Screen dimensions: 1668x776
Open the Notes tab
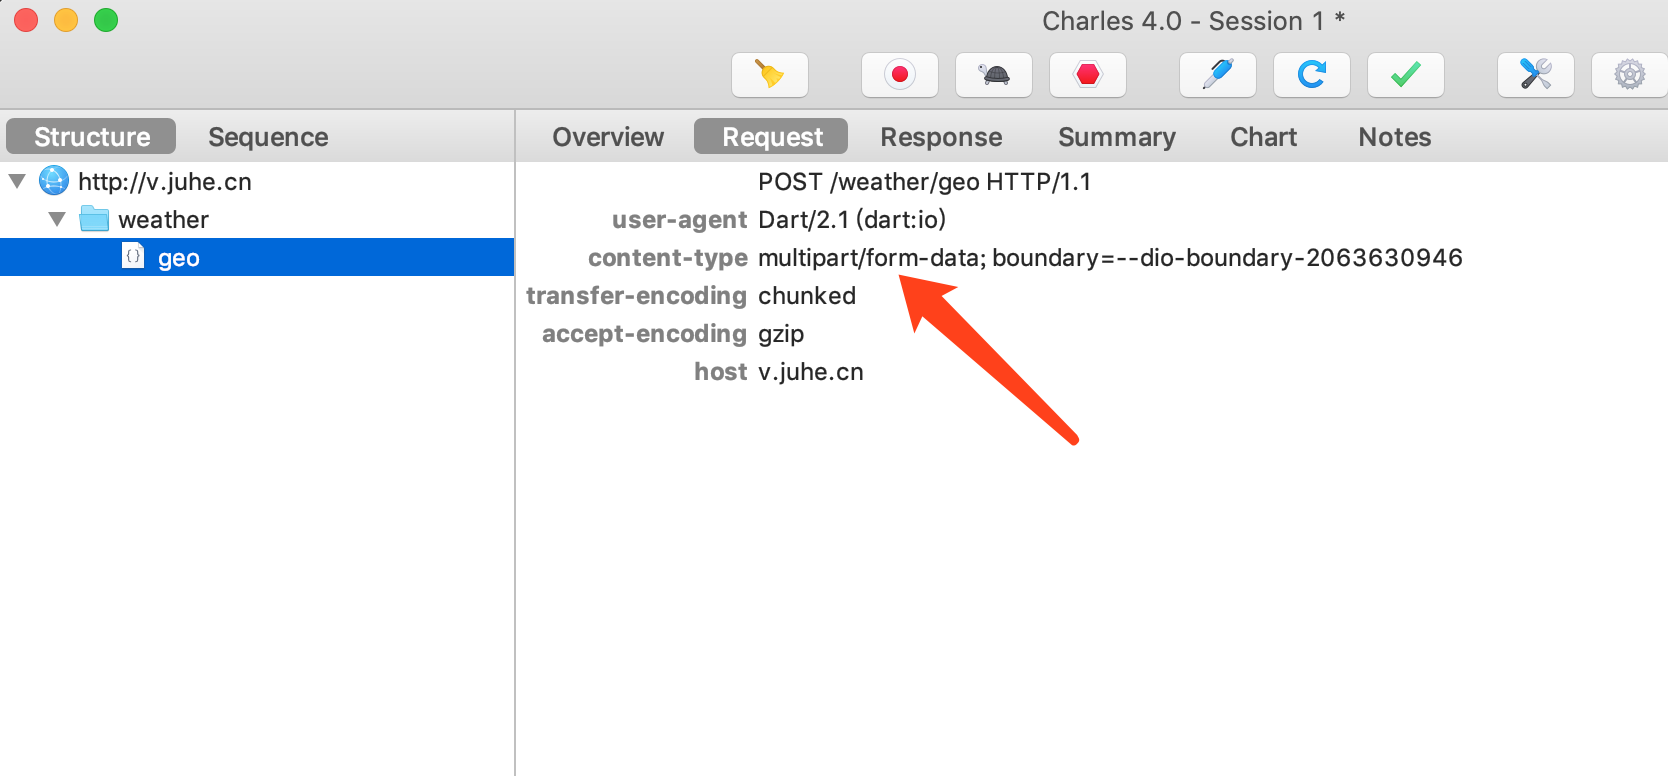pyautogui.click(x=1395, y=137)
